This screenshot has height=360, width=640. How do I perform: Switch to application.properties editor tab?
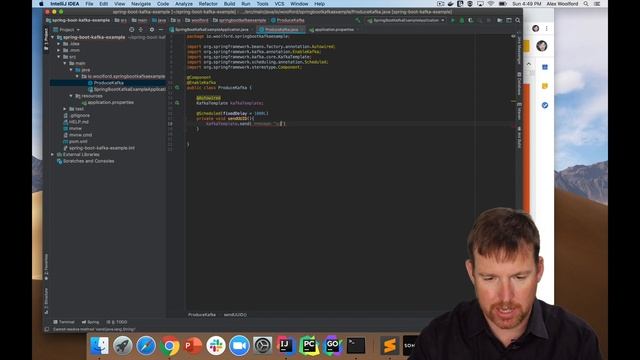click(x=334, y=29)
